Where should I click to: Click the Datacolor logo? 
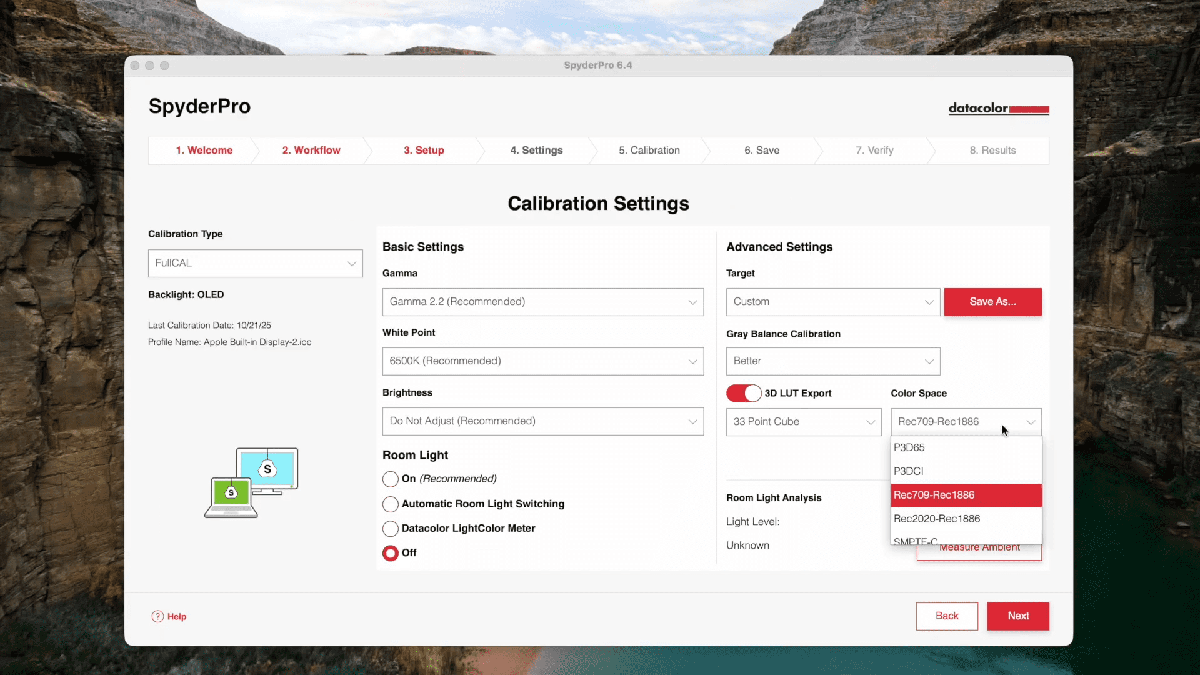(998, 109)
